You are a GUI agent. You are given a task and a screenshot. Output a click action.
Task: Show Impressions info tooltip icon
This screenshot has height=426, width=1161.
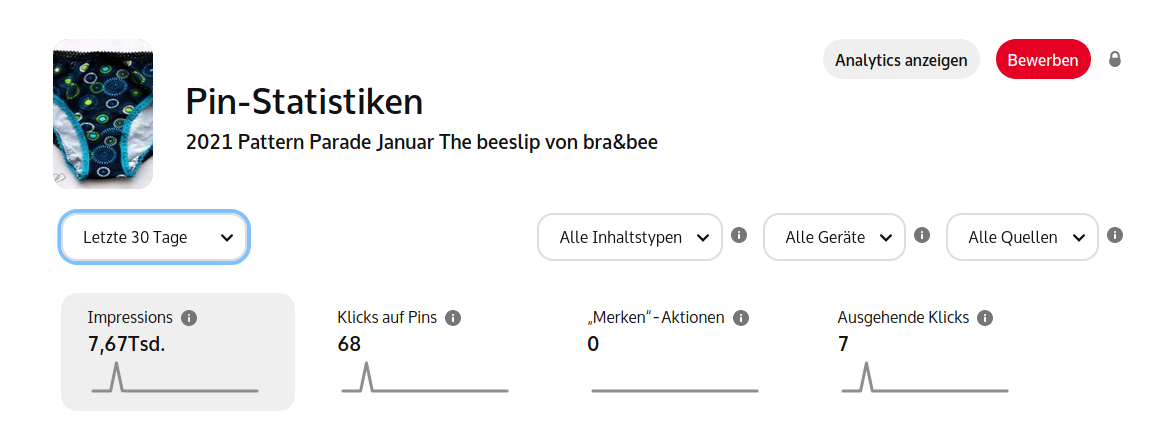[x=189, y=319]
